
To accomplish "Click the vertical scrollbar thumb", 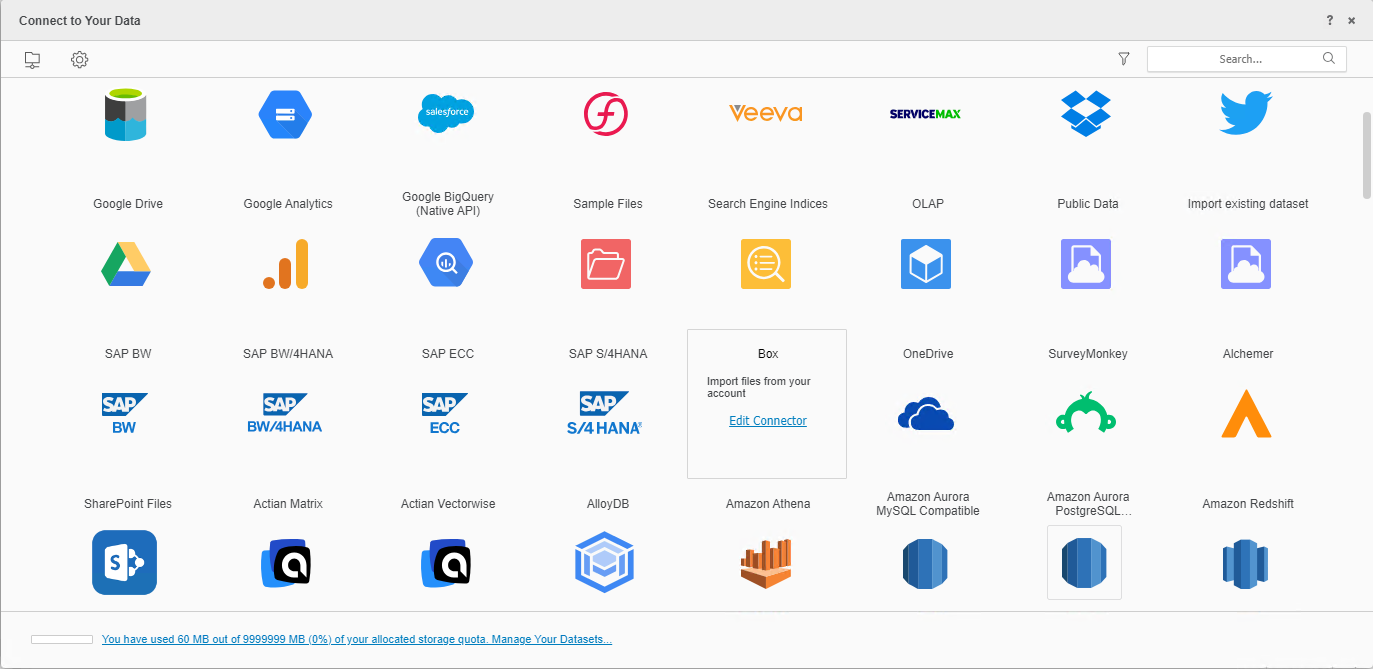I will point(1366,155).
